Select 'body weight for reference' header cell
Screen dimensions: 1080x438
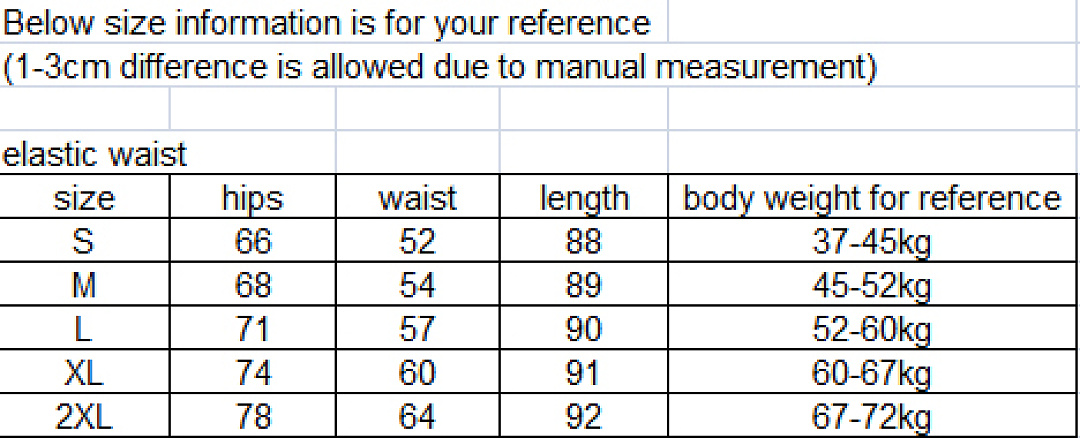tap(872, 197)
